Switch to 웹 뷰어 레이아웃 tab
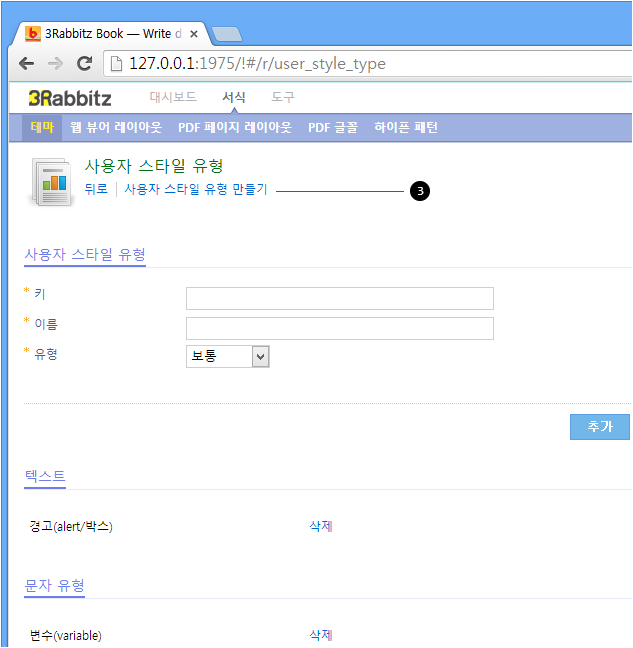633x648 pixels. 116,127
